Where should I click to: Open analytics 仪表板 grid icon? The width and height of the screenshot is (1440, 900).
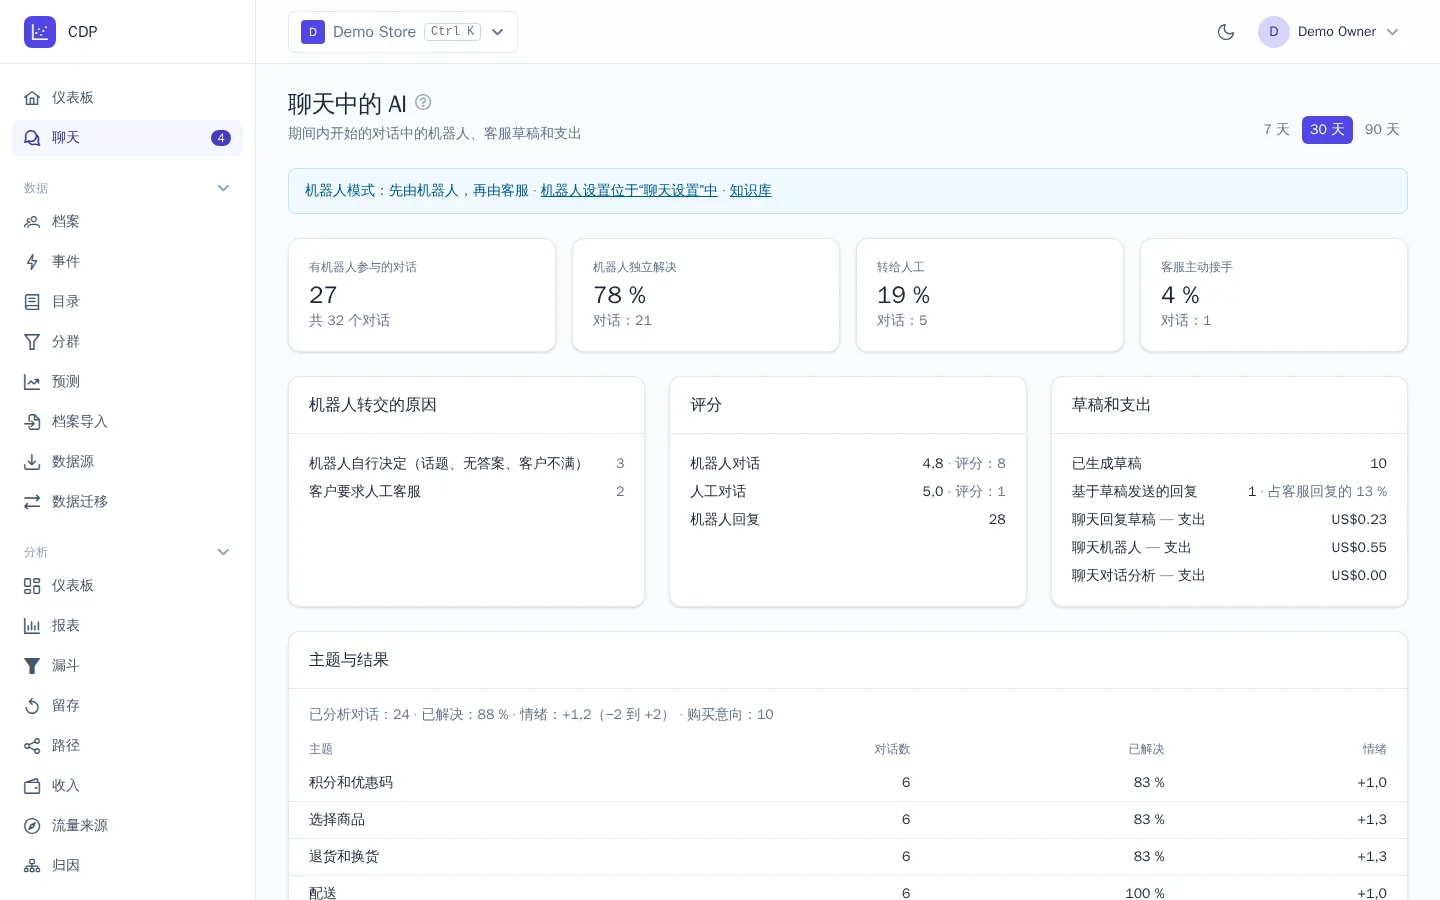(32, 586)
